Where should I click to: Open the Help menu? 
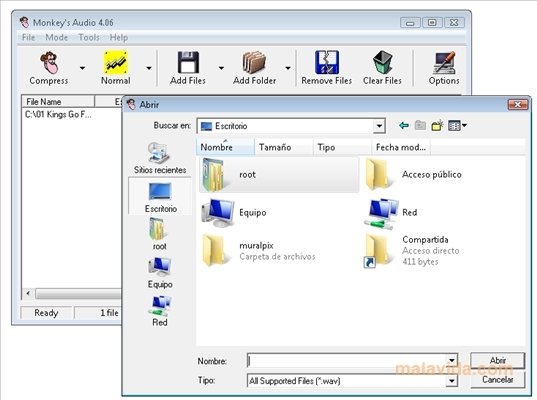pyautogui.click(x=118, y=37)
